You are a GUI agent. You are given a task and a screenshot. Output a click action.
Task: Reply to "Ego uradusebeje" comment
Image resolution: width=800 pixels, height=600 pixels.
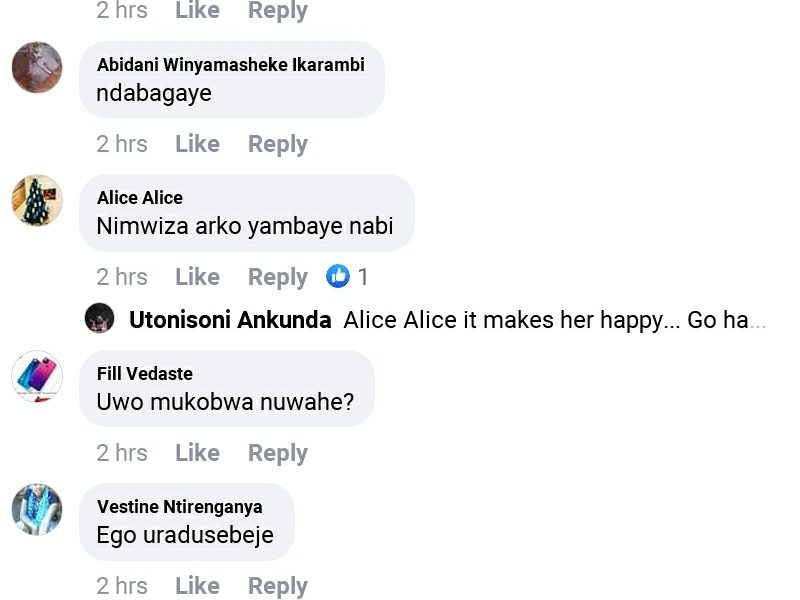277,586
